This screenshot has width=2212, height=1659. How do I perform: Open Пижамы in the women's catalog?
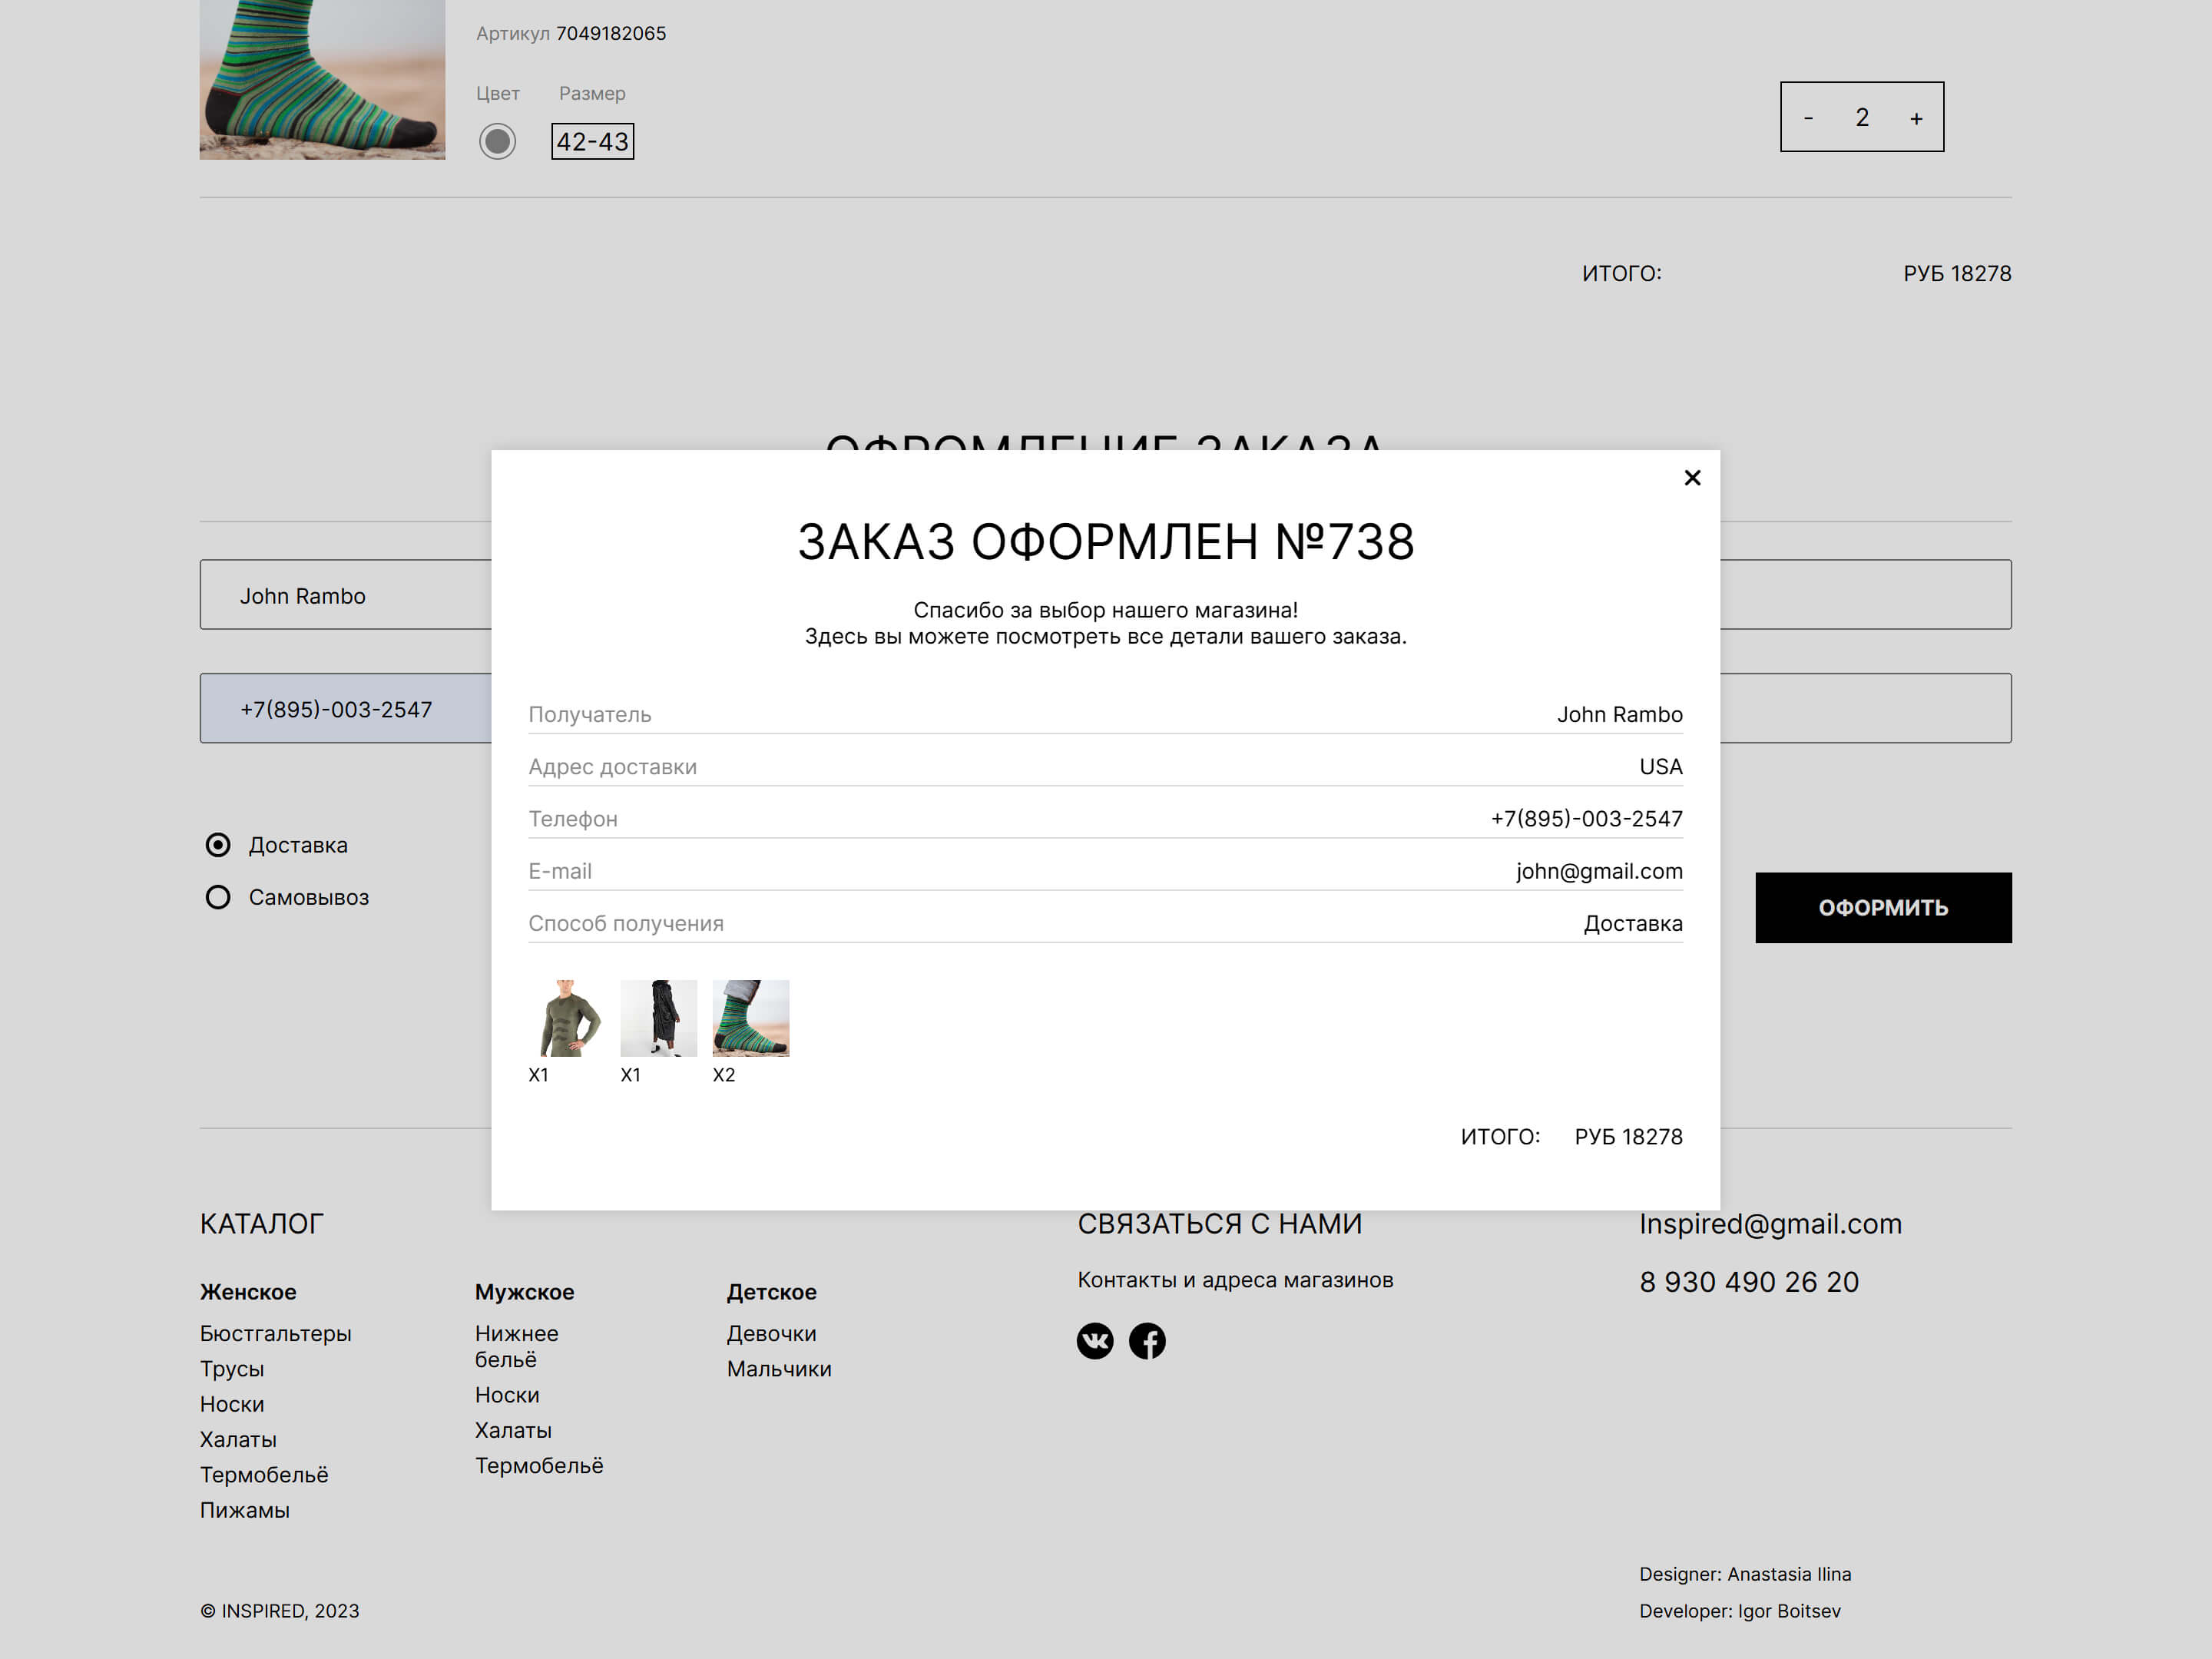[243, 1510]
